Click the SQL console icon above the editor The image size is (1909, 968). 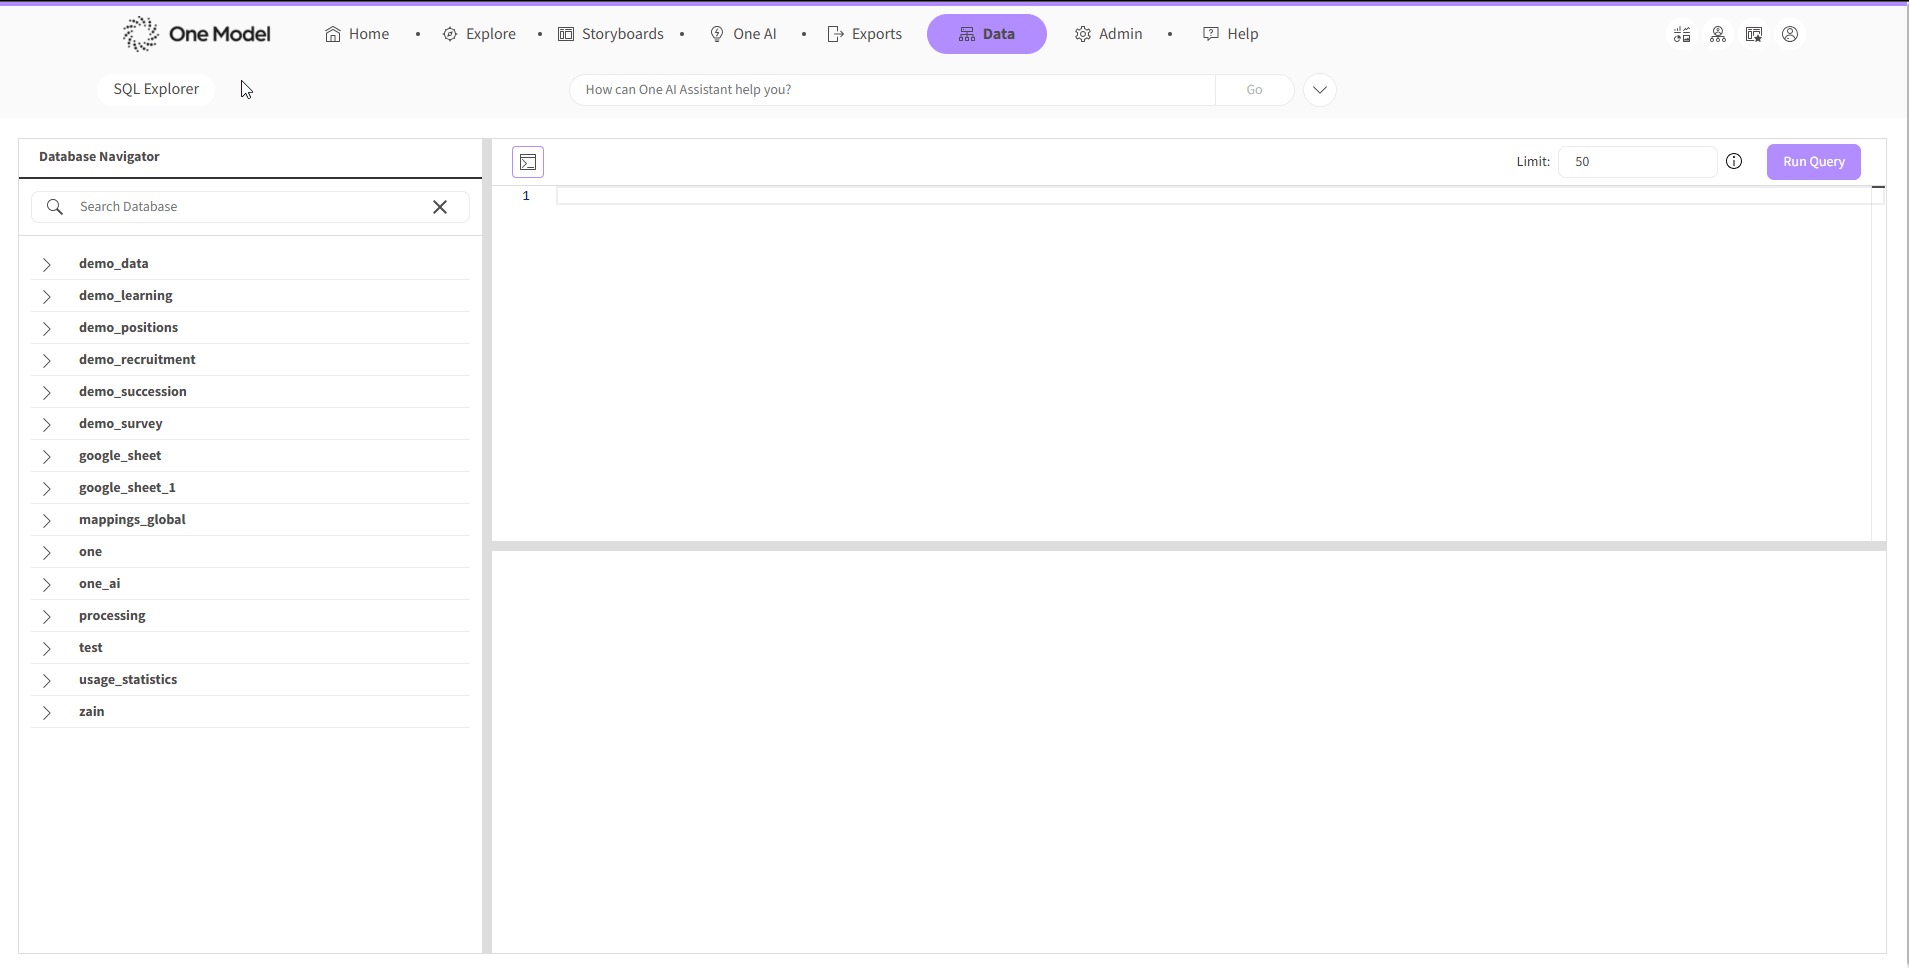[528, 162]
